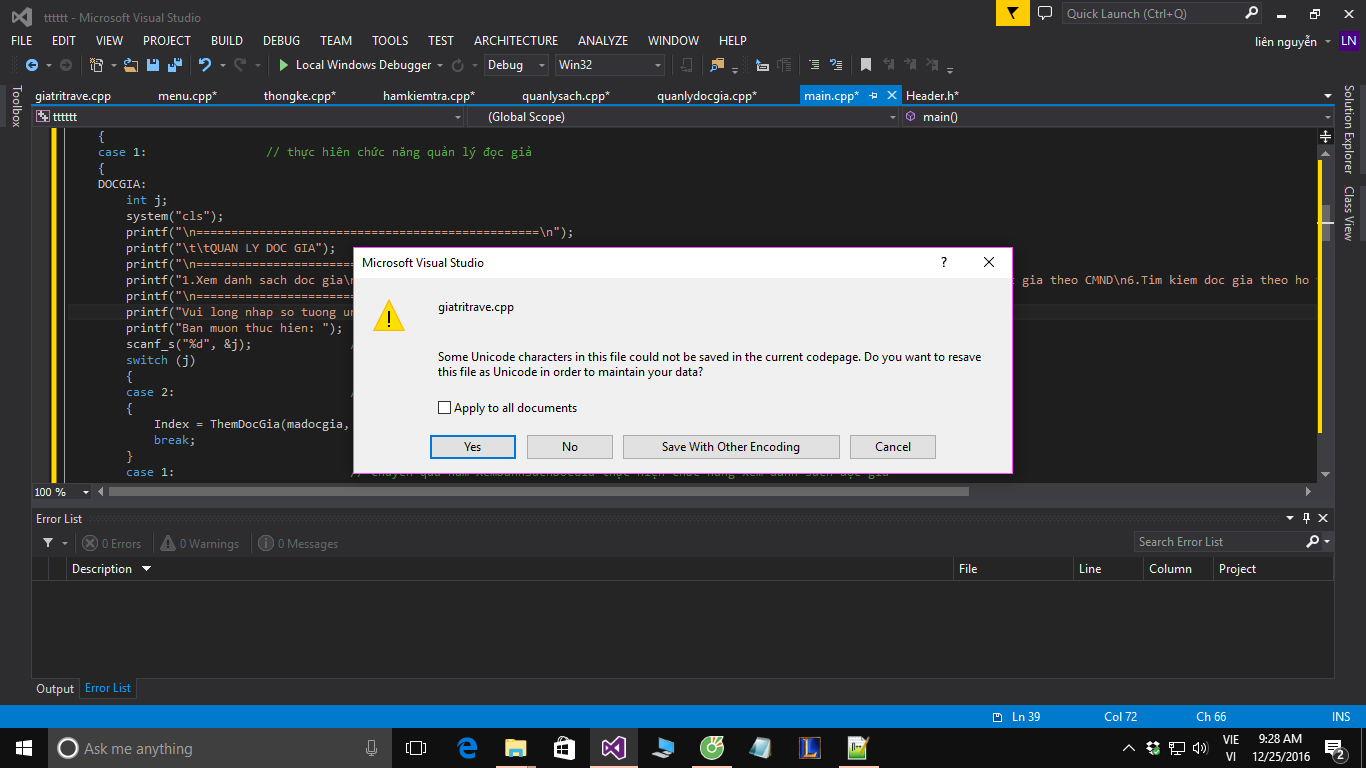Start the Local Windows Debugger

point(355,65)
